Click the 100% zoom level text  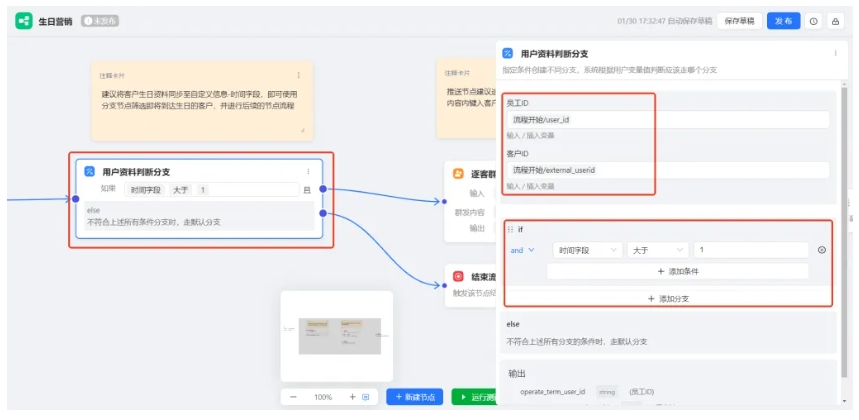323,397
